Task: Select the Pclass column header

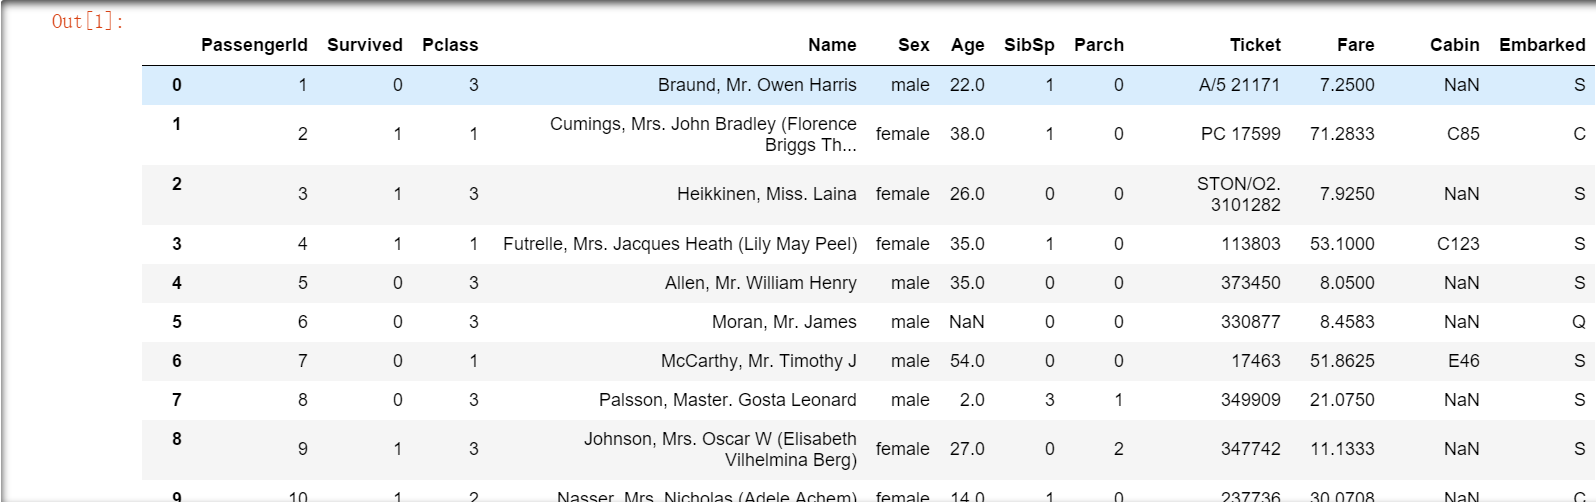Action: tap(450, 45)
